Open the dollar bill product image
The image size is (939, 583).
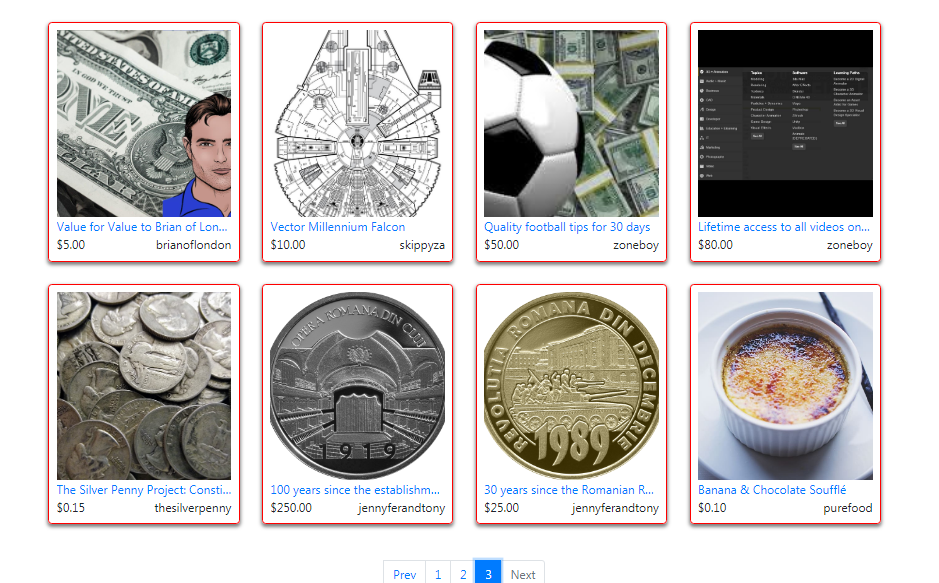(144, 123)
